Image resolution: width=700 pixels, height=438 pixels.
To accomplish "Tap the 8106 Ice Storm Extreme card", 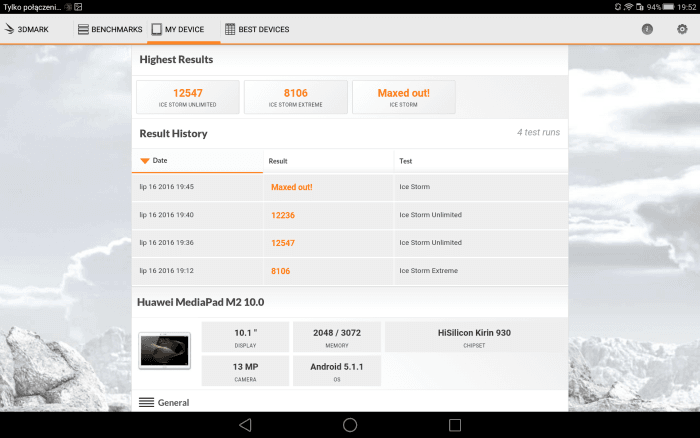I will [x=296, y=97].
